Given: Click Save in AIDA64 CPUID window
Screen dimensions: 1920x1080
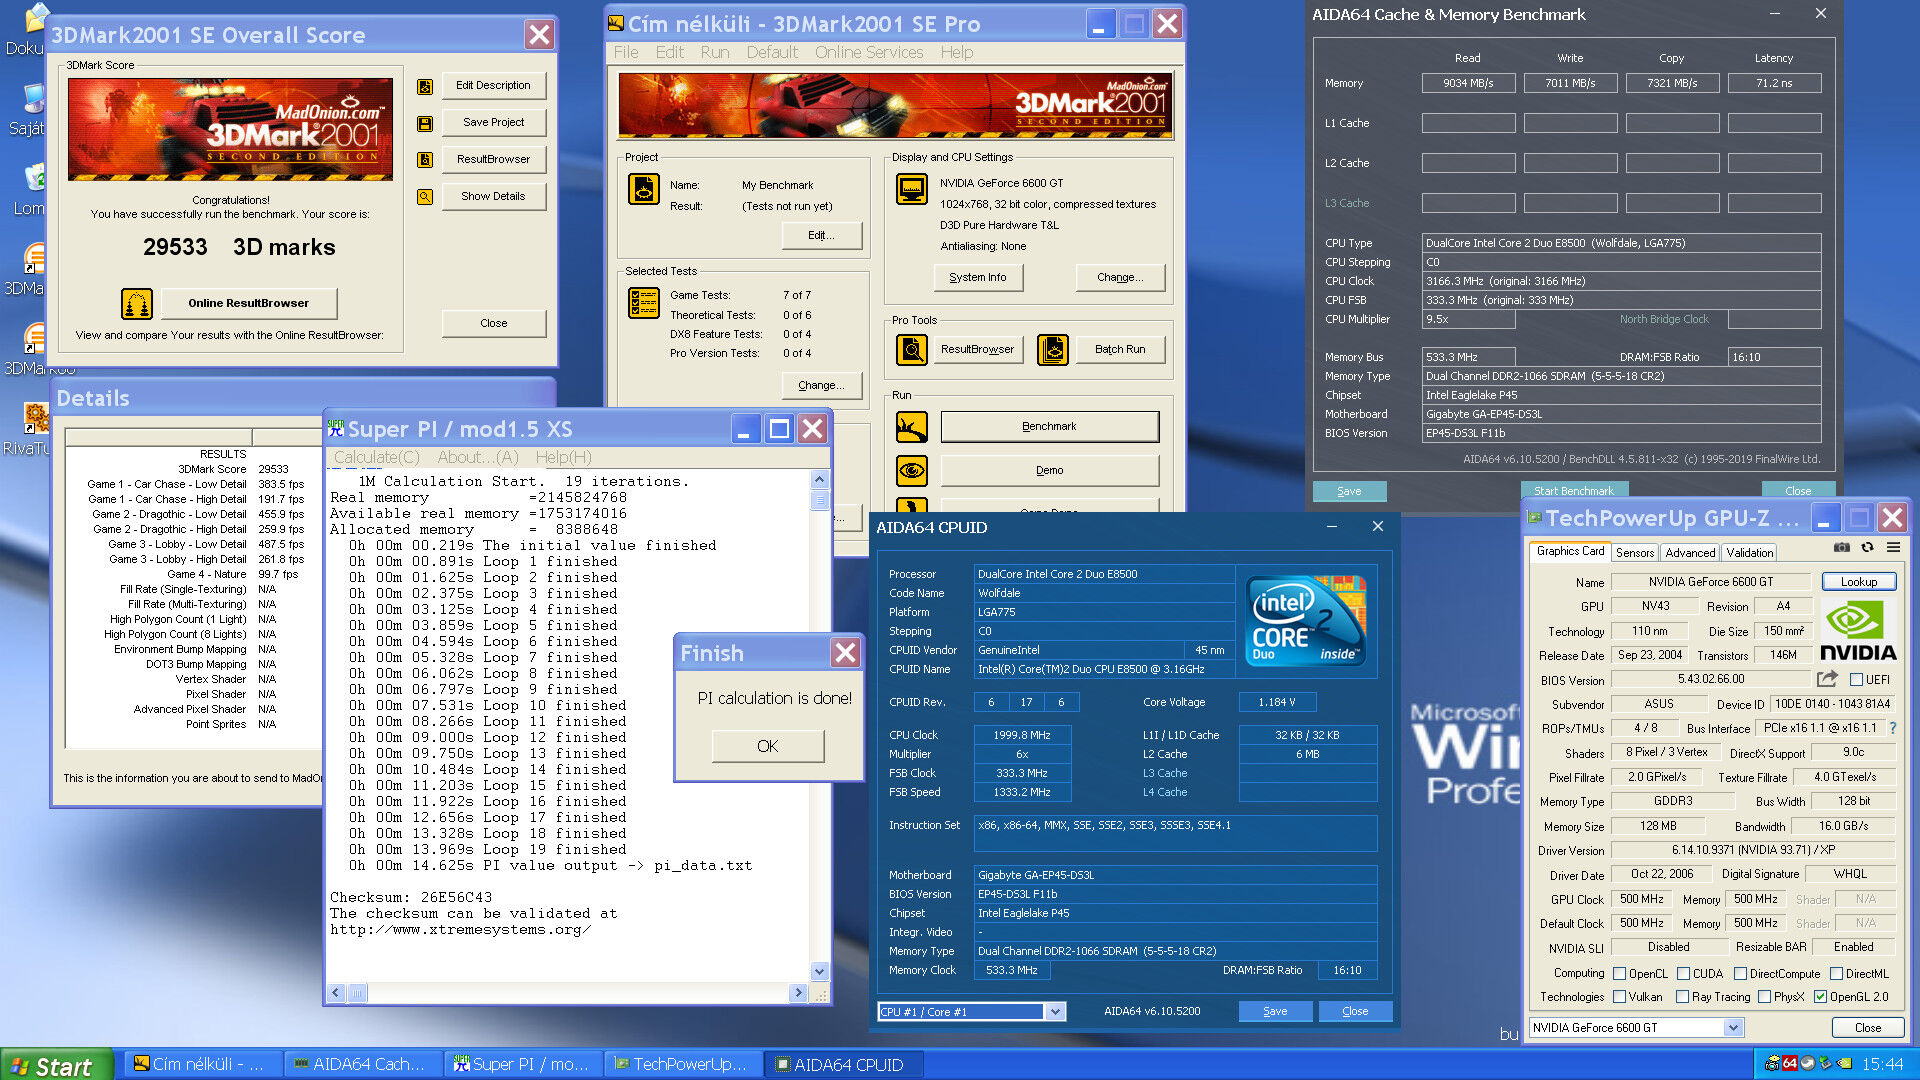Looking at the screenshot, I should [1275, 1011].
